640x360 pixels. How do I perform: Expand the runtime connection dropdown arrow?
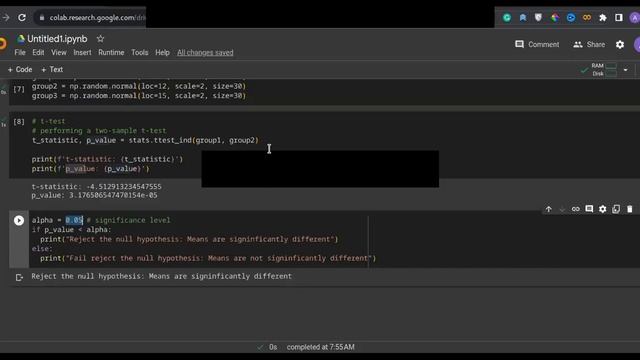[625, 70]
